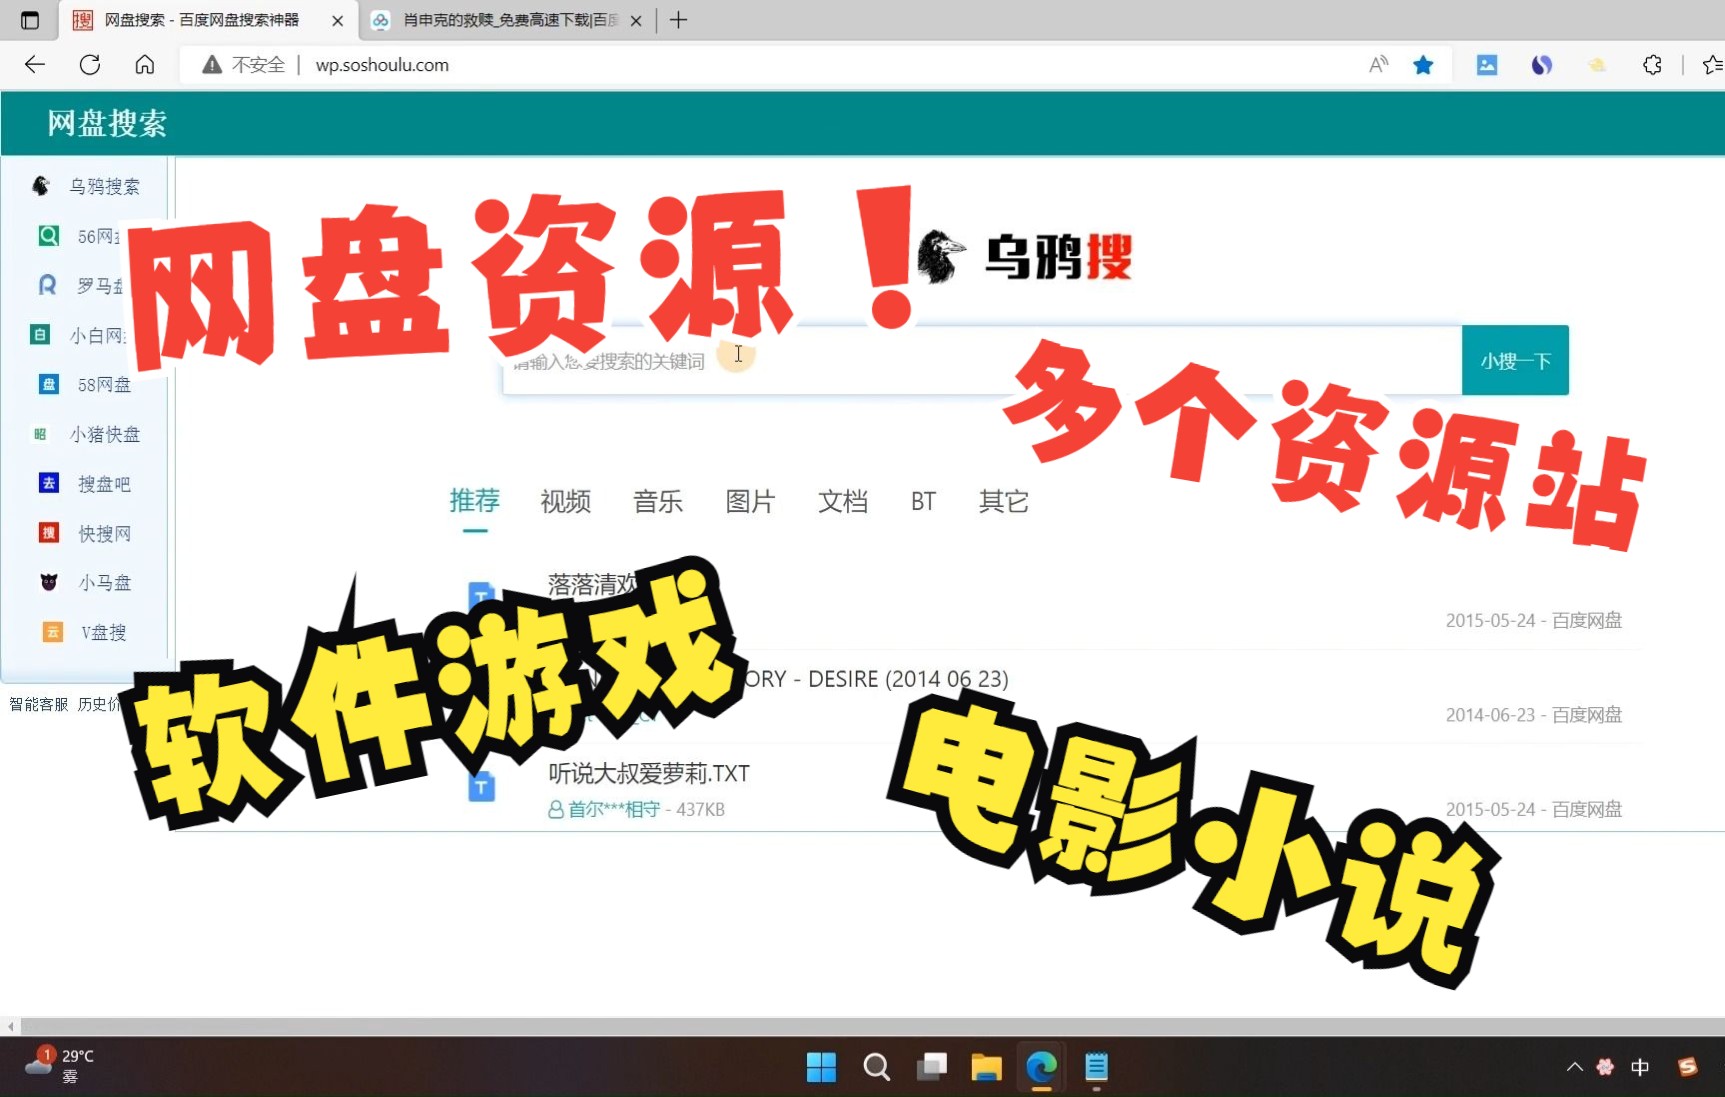1725x1097 pixels.
Task: Show hidden system tray icons
Action: 1574,1067
